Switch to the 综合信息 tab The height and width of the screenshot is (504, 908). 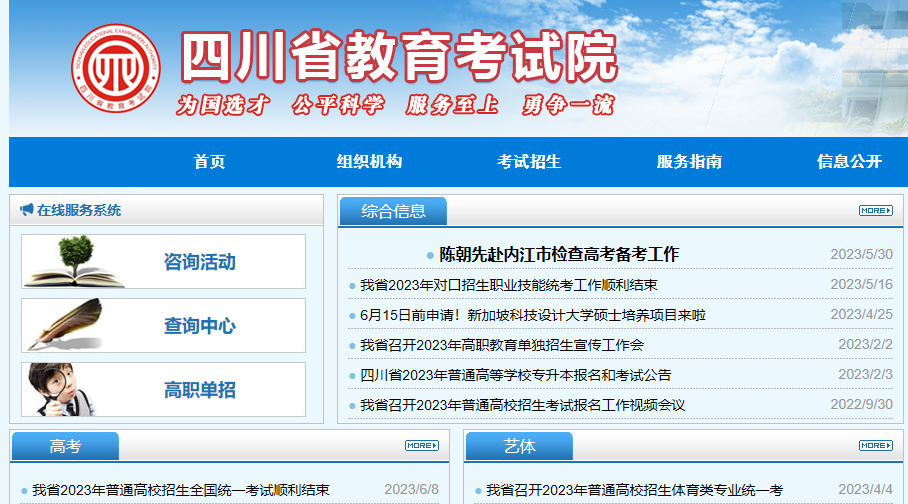pyautogui.click(x=393, y=211)
